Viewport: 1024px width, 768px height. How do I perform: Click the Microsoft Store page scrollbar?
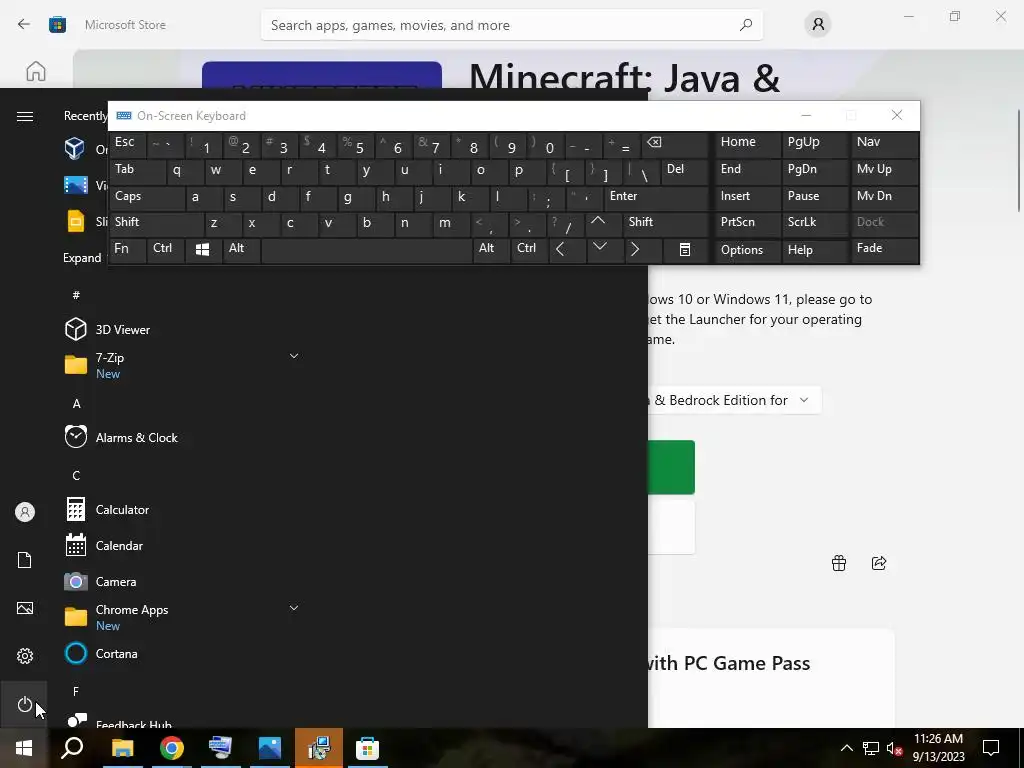1019,161
